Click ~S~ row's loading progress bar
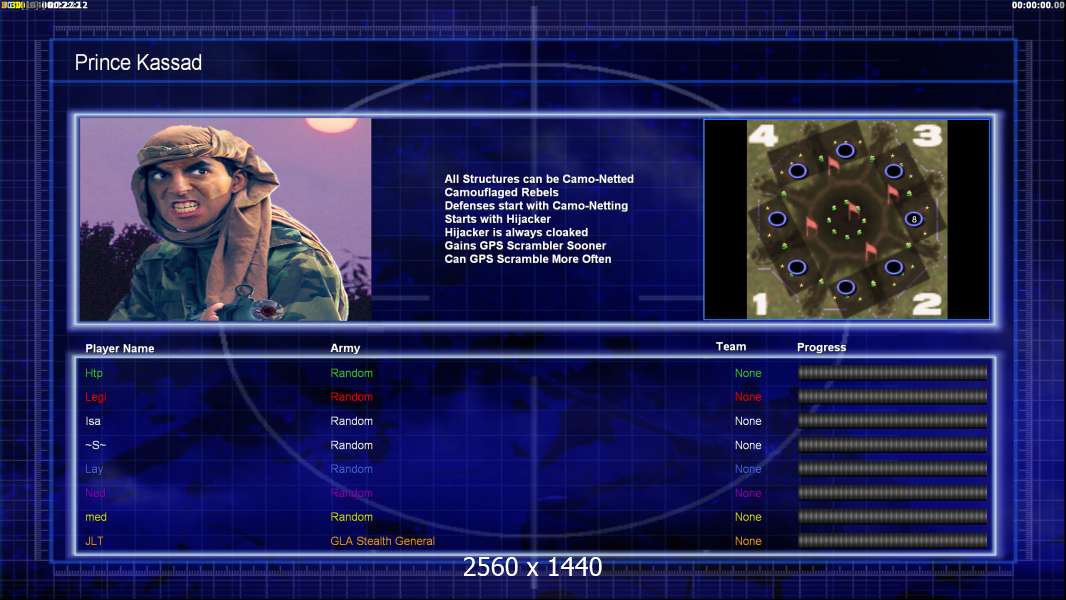The height and width of the screenshot is (600, 1066). [x=893, y=444]
